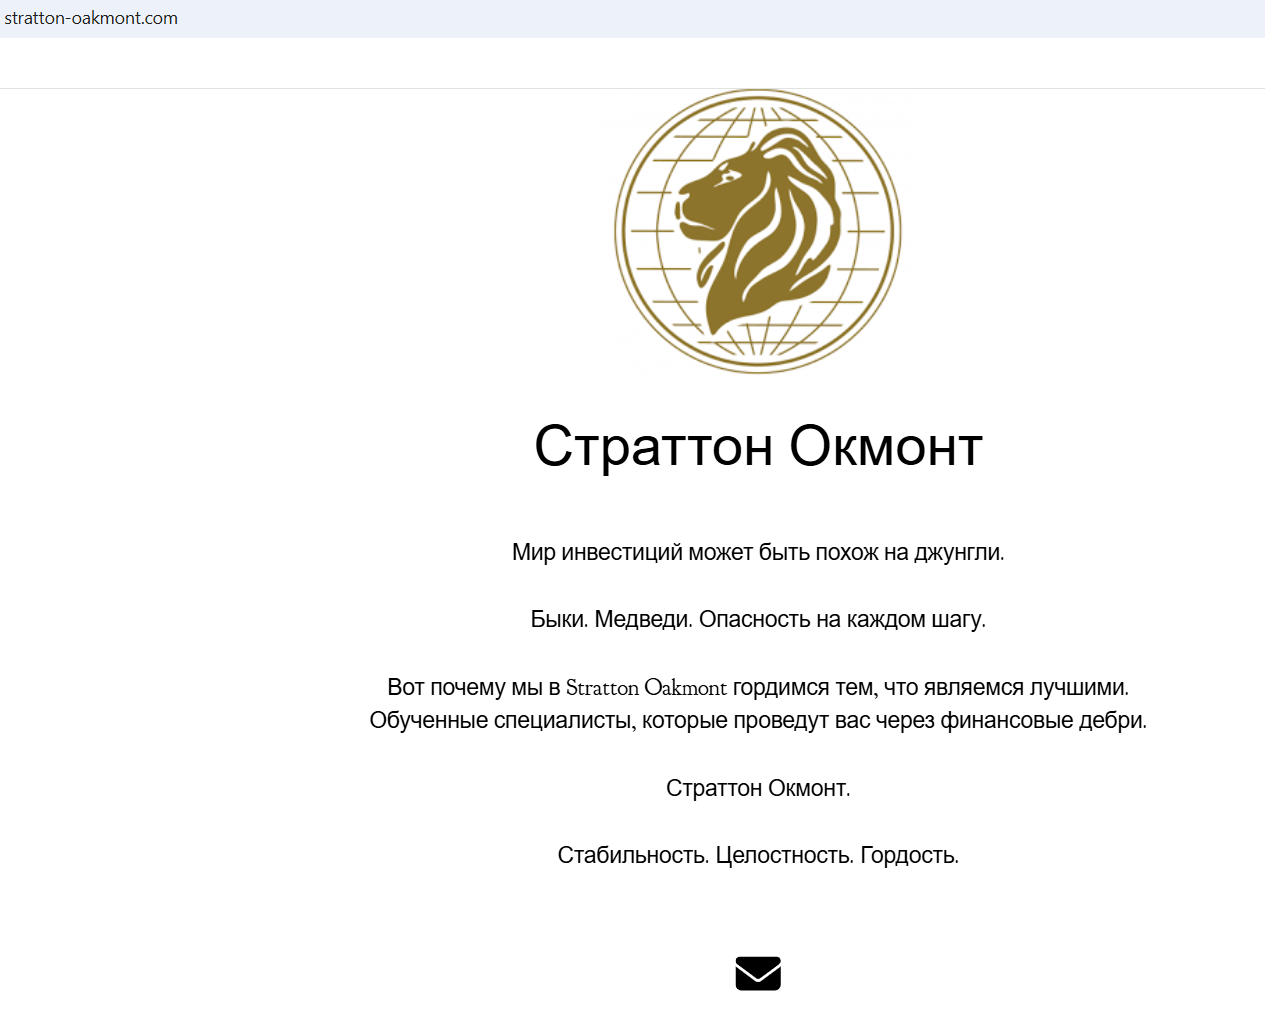Click the line about investment jungle
Screen dimensions: 1265x1012
757,552
